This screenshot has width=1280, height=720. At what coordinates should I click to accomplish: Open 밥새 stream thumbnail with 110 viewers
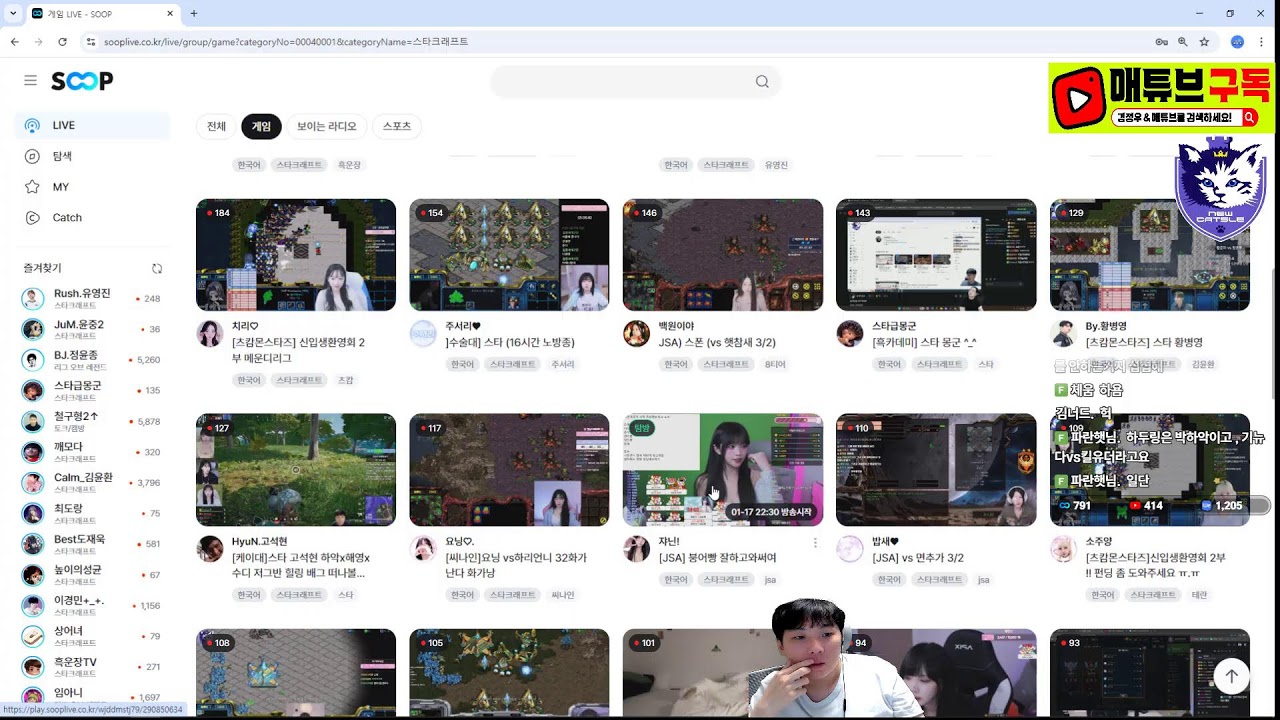click(936, 470)
